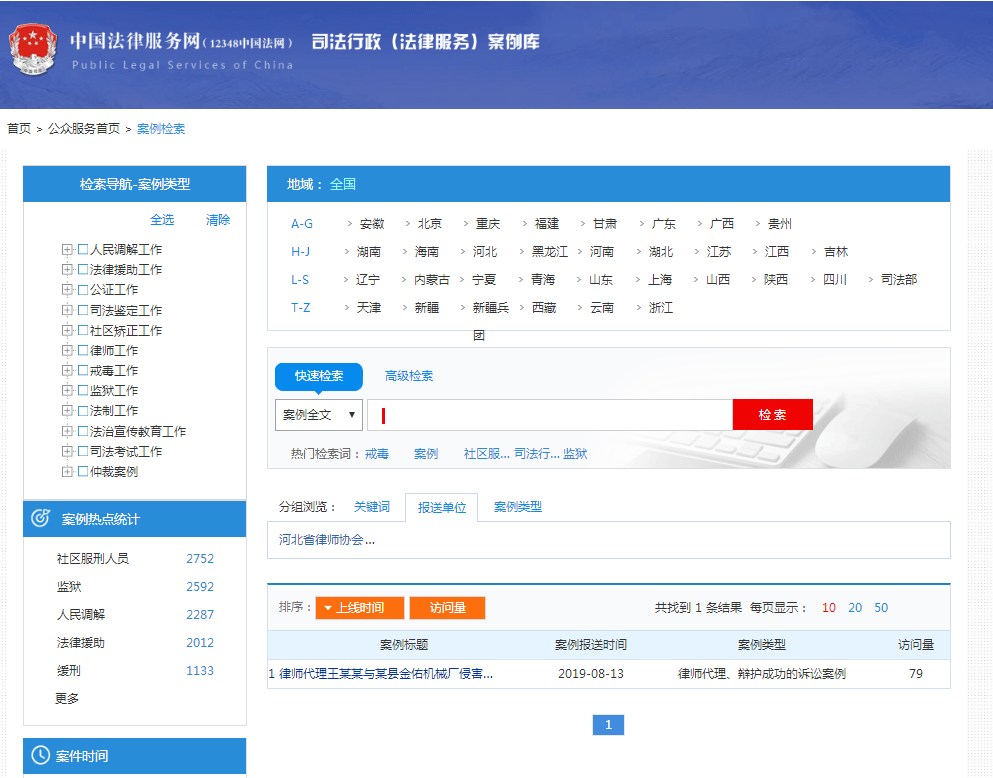Open the 案例全文 dropdown
993x778 pixels.
click(x=319, y=414)
